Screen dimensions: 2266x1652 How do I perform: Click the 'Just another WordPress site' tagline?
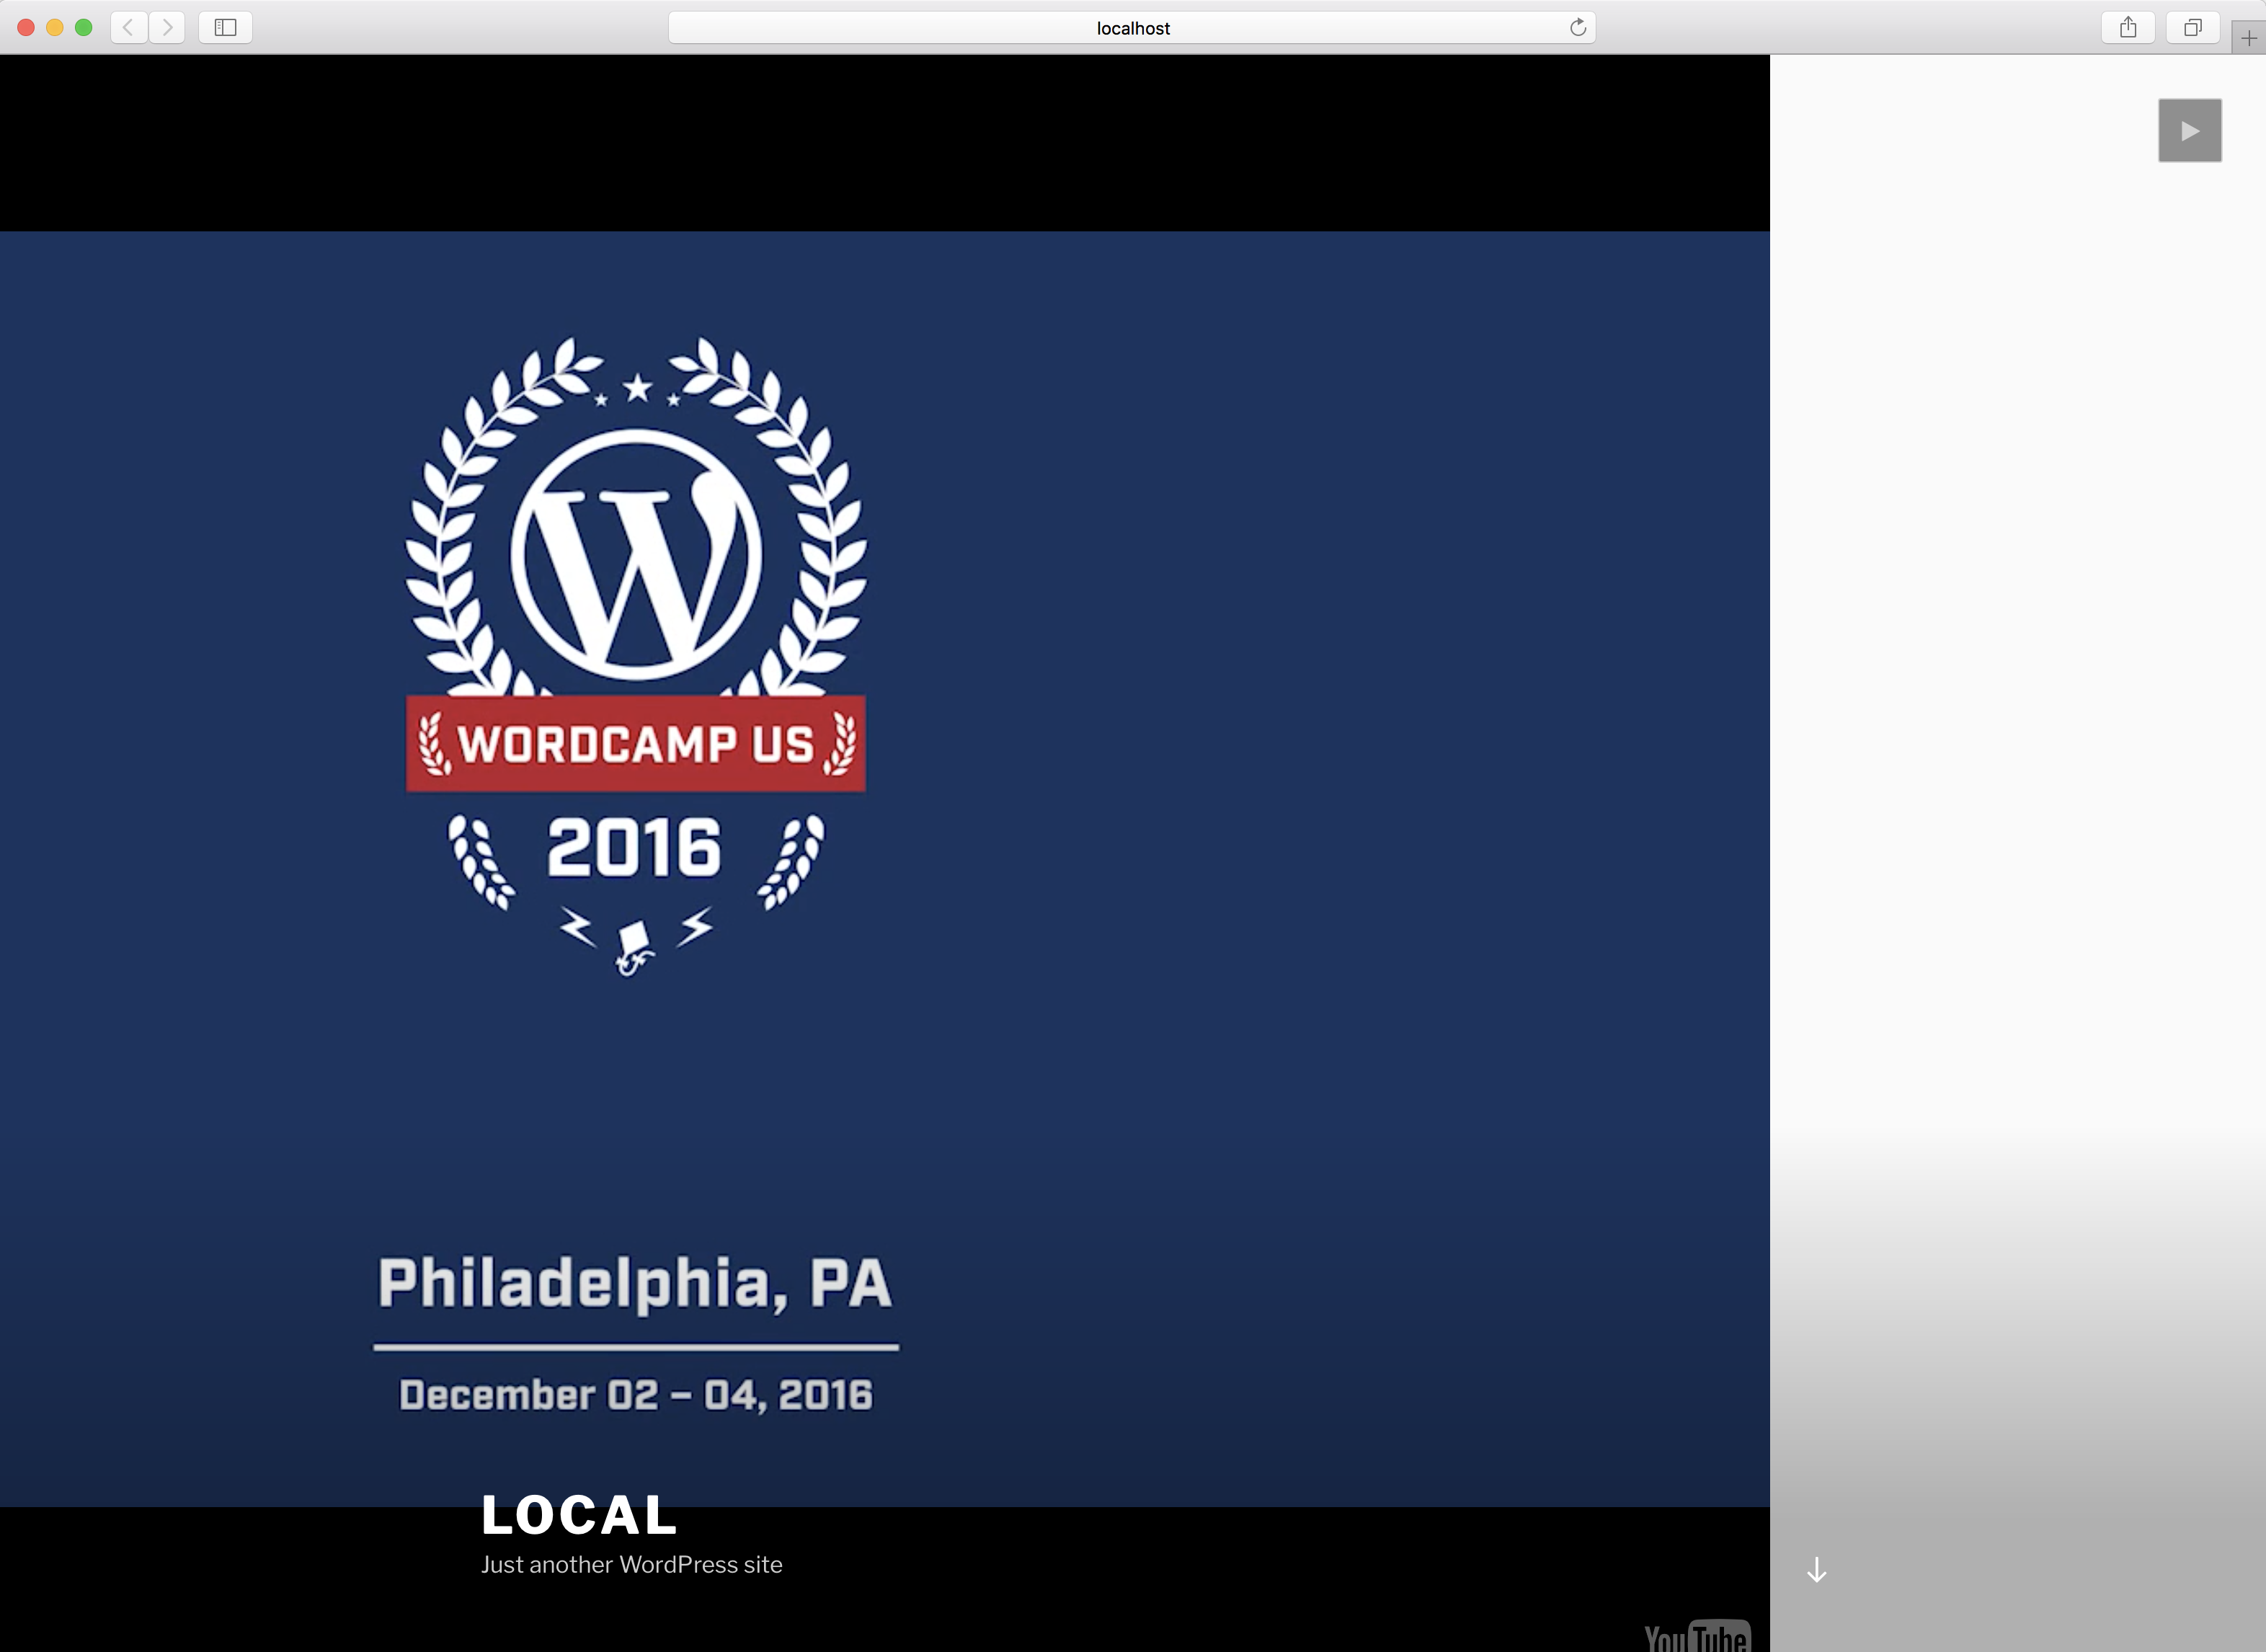631,1565
